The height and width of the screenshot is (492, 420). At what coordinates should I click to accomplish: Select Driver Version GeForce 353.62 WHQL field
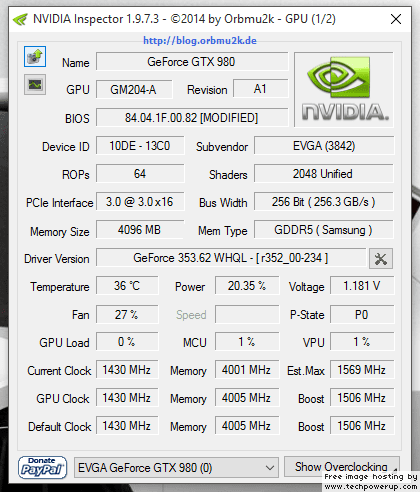(231, 258)
